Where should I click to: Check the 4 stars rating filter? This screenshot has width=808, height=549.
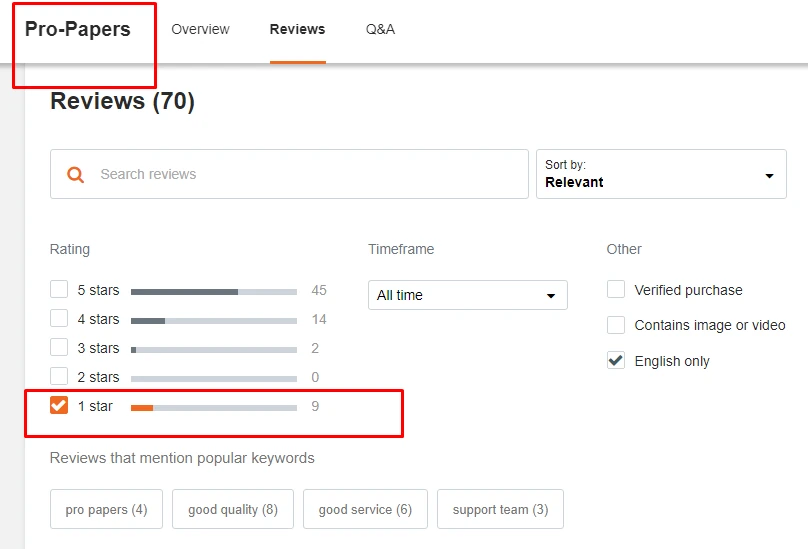[x=59, y=319]
